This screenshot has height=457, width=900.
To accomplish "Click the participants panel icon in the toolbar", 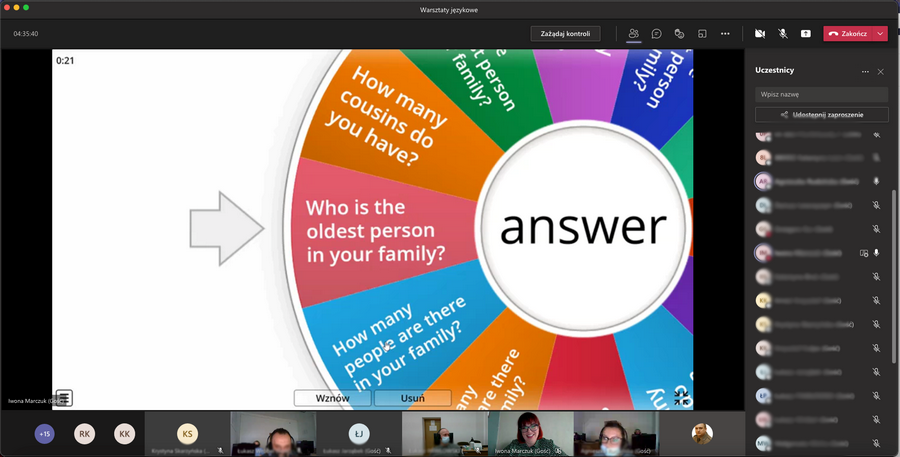I will point(633,33).
